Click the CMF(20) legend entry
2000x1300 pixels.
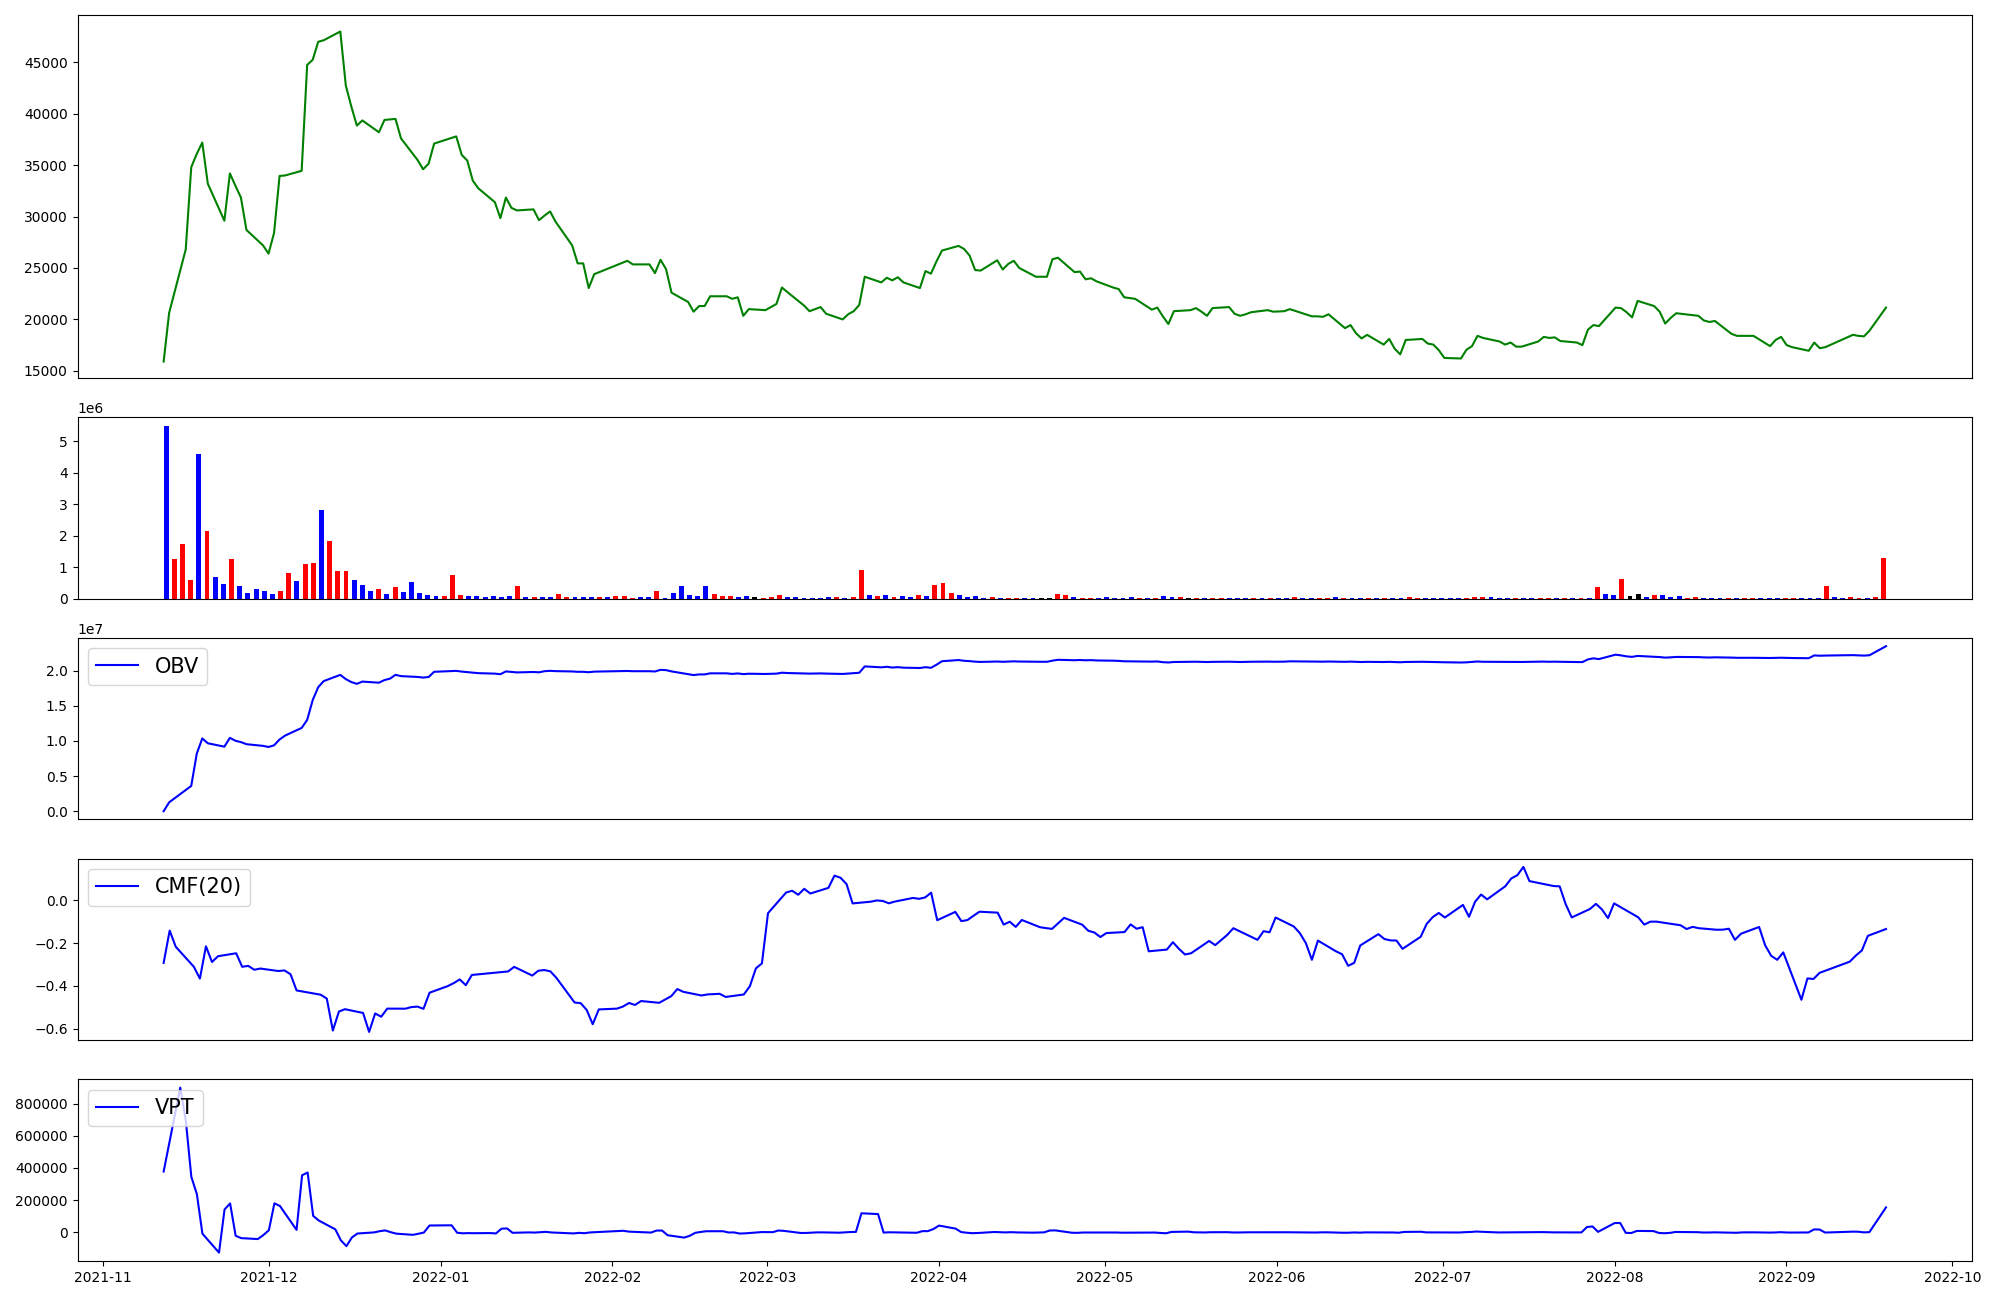click(197, 887)
